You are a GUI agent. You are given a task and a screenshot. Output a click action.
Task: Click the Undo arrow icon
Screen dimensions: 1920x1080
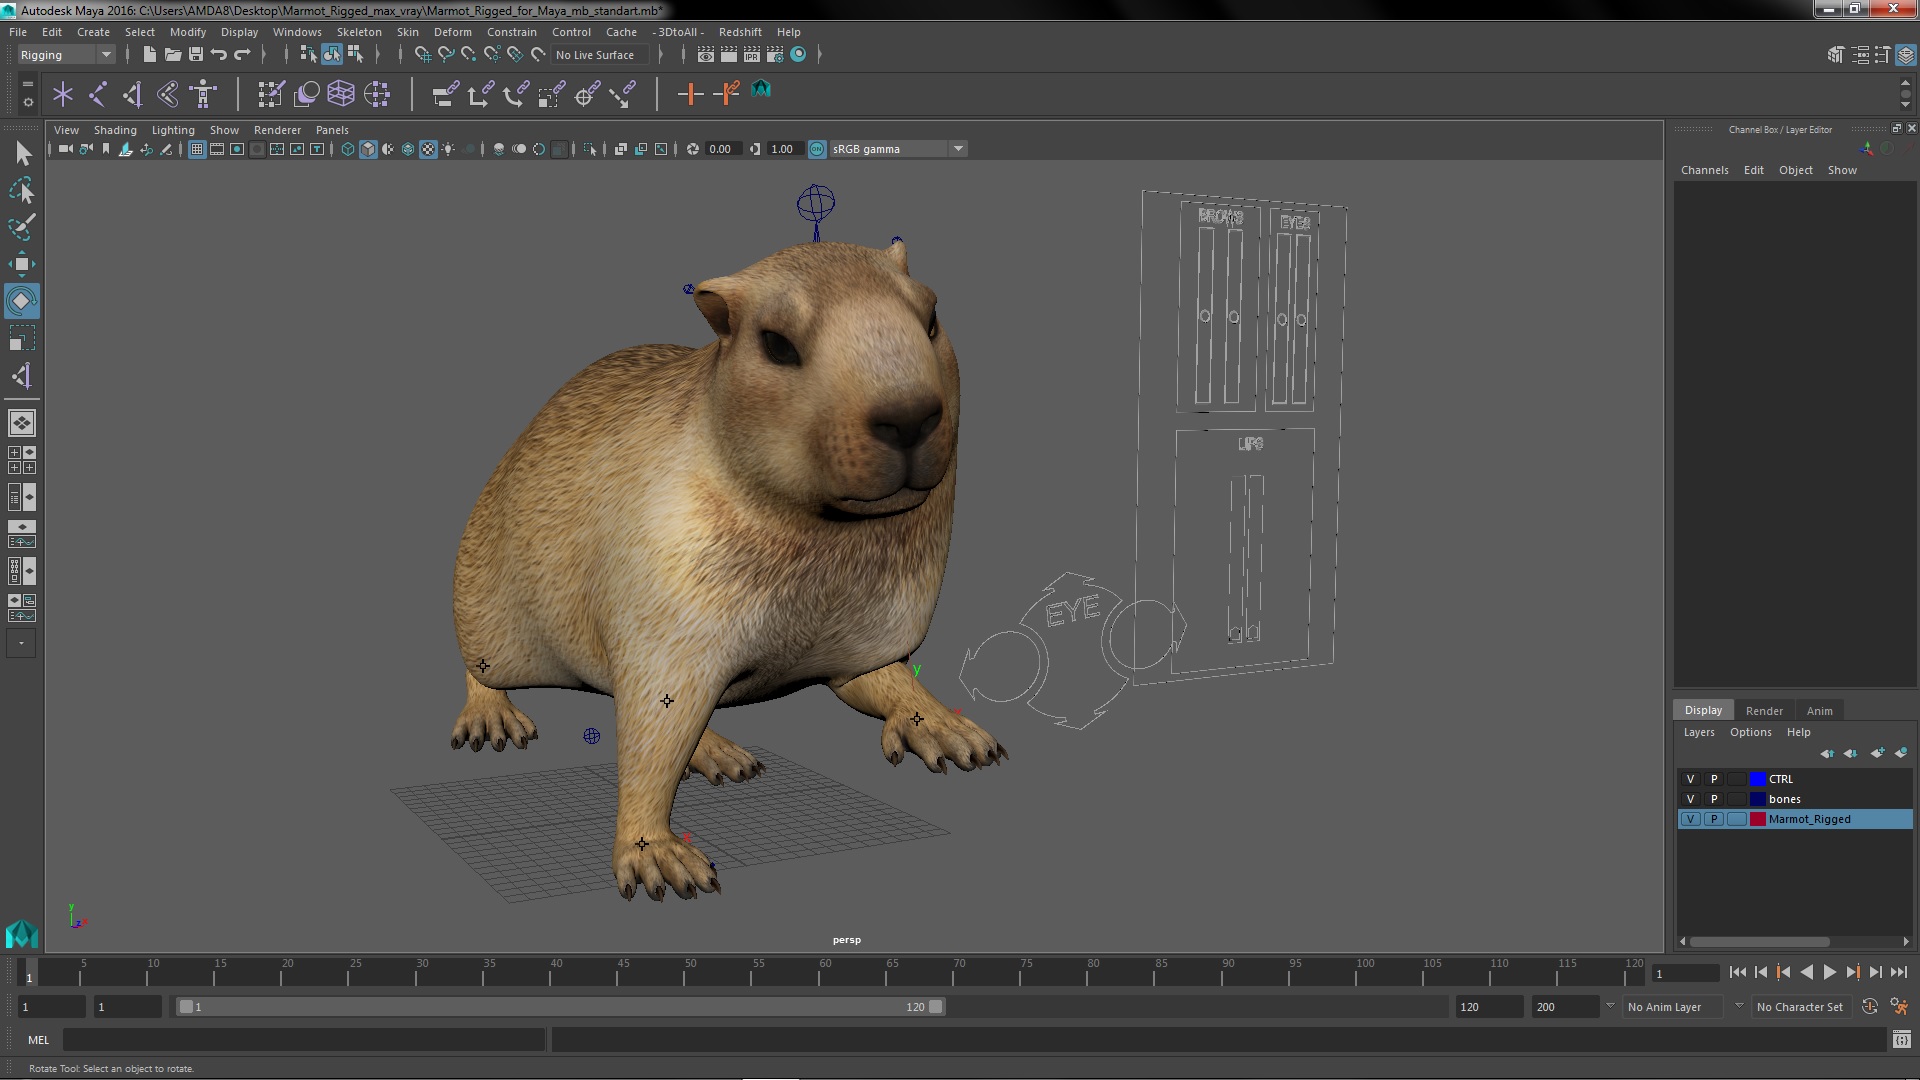coord(218,54)
